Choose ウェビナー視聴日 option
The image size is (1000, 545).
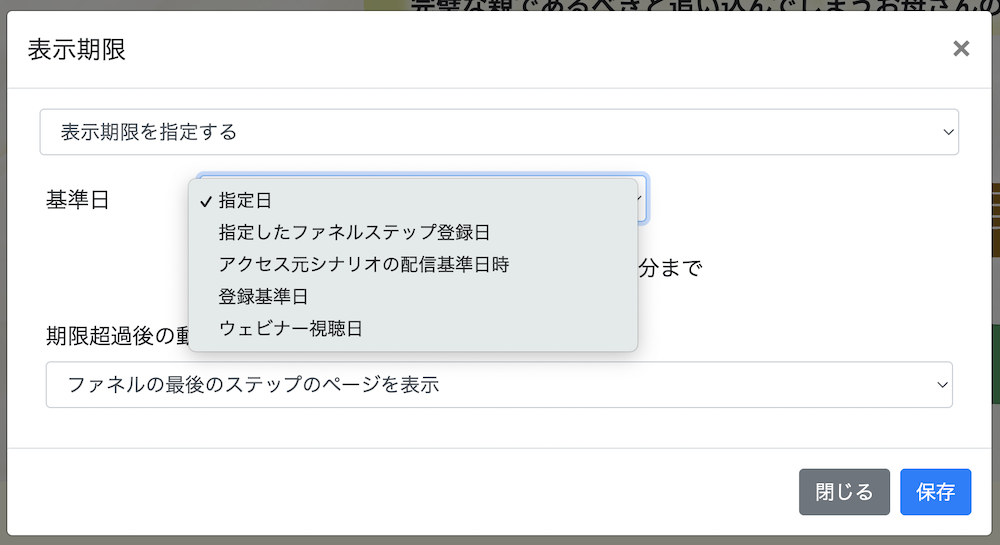(290, 328)
